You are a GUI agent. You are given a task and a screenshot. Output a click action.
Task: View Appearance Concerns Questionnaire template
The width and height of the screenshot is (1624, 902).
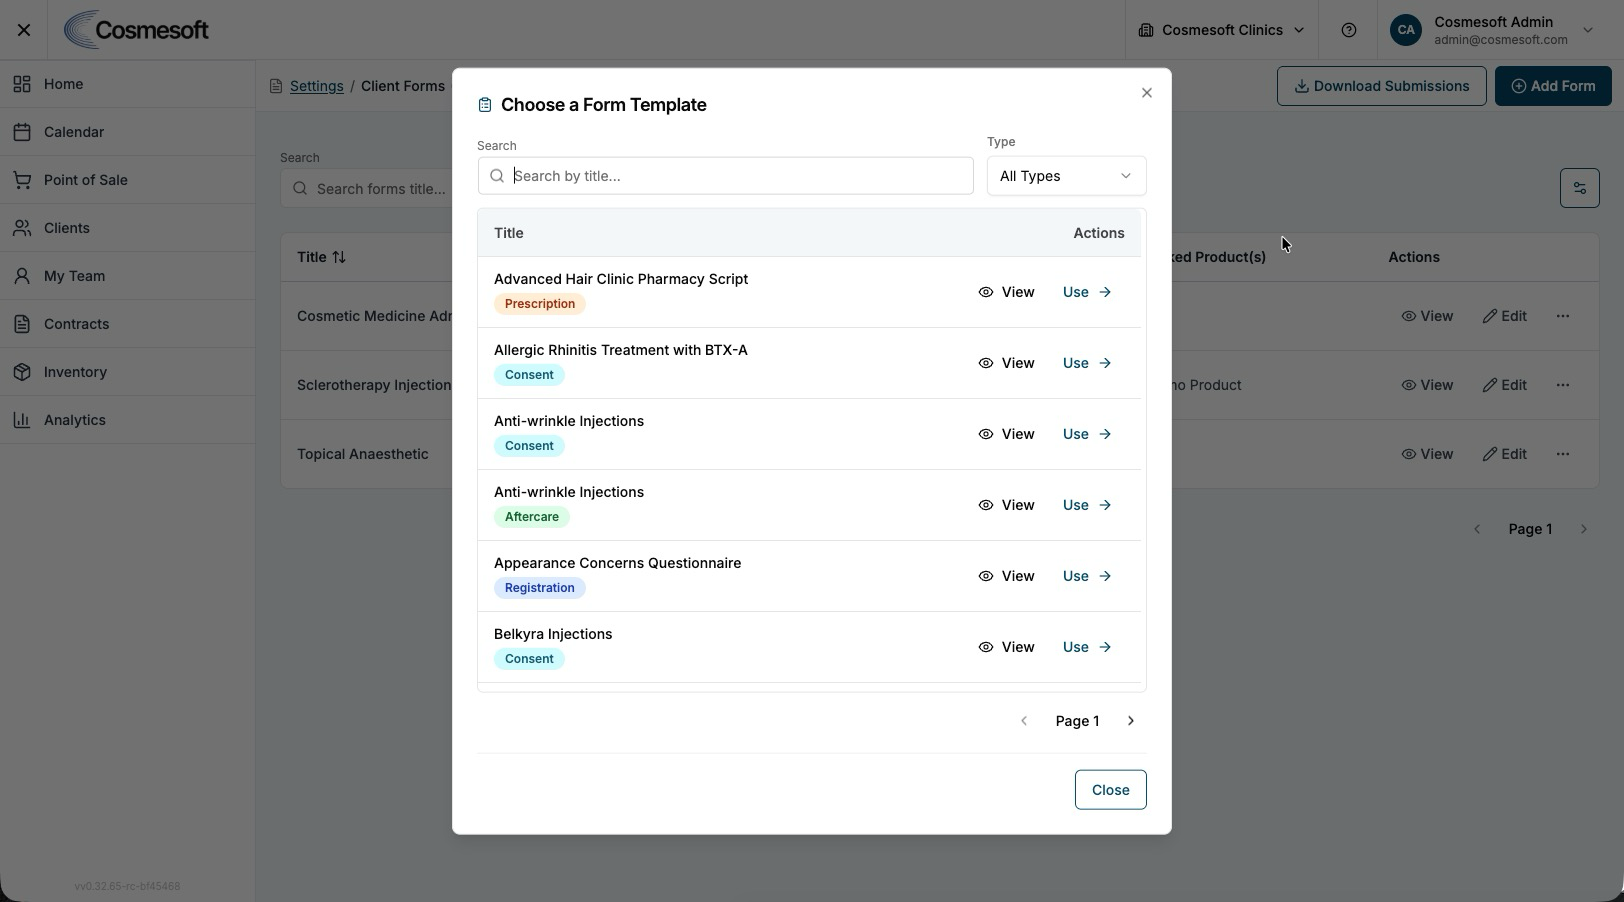click(x=1006, y=576)
